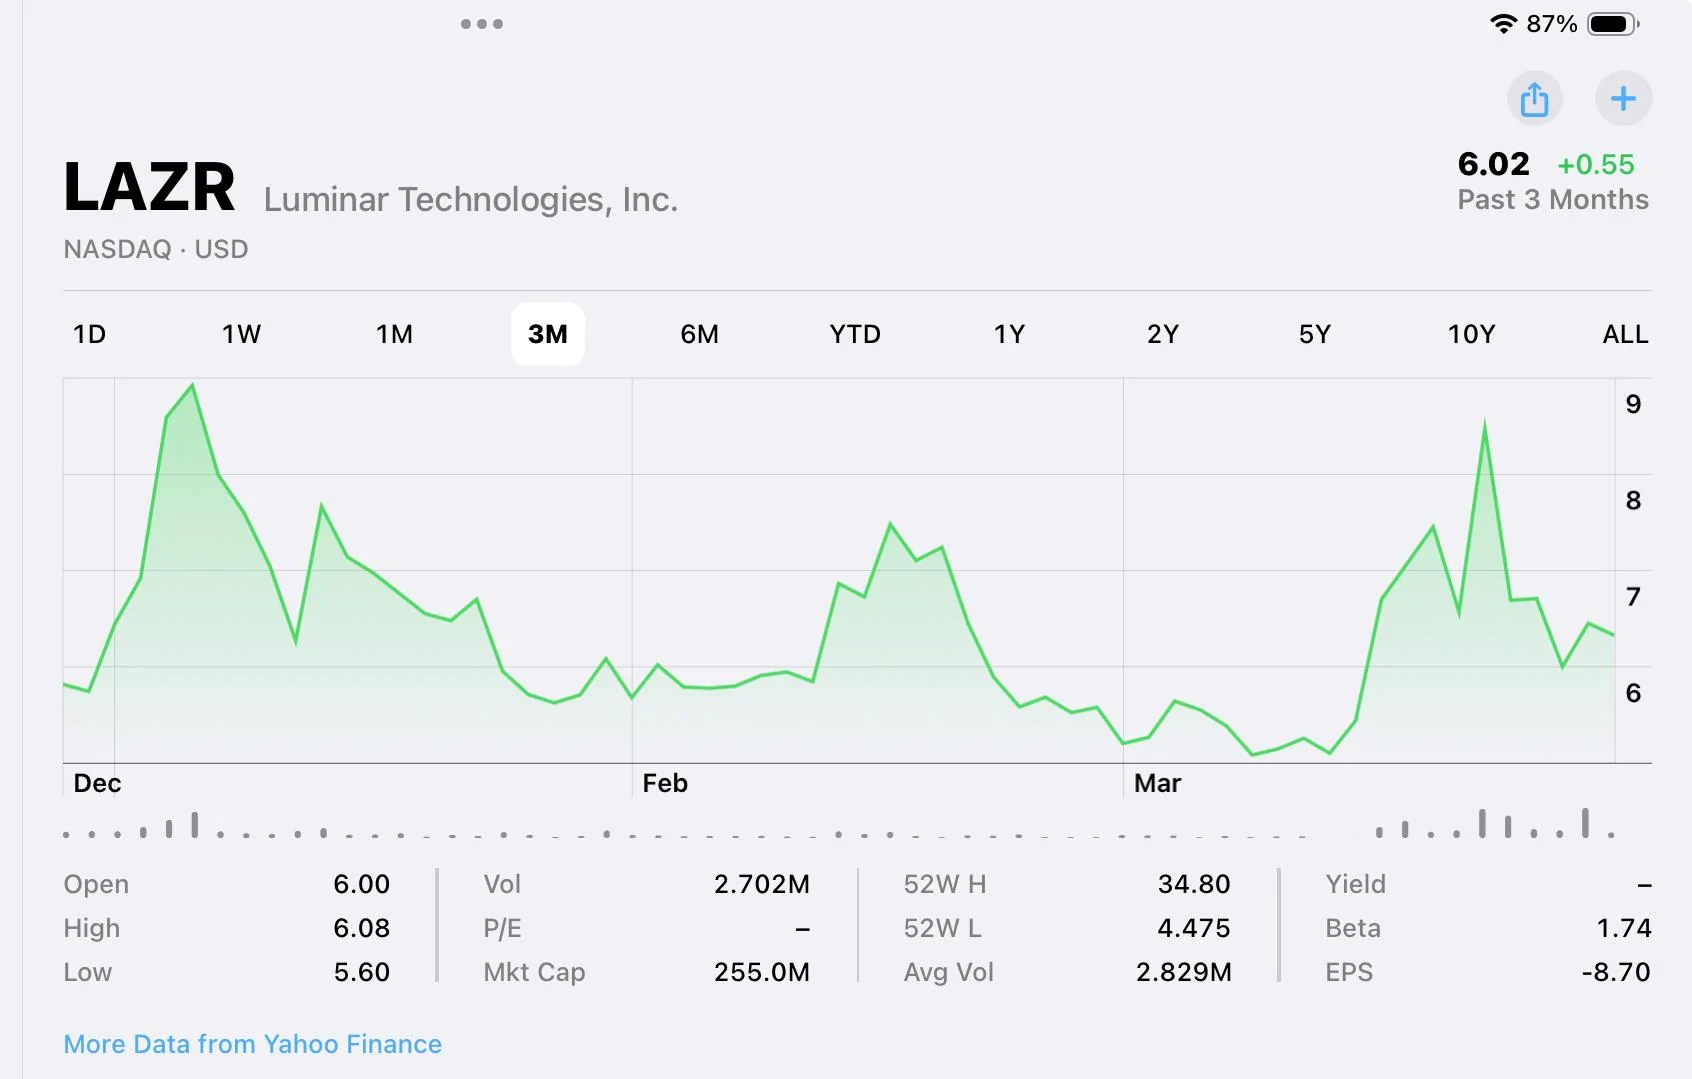
Task: Tap the 87% battery percentage
Action: tap(1552, 24)
